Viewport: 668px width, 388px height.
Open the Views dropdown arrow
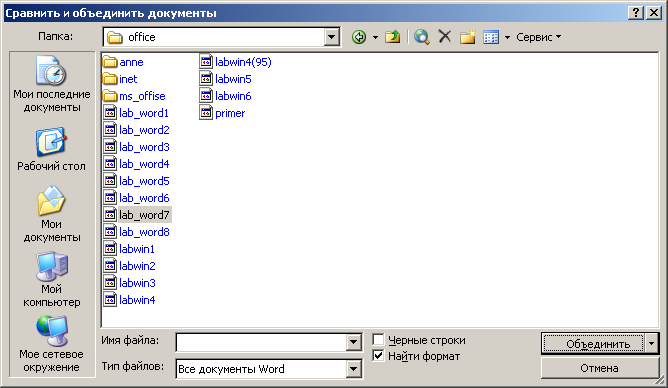click(x=507, y=37)
